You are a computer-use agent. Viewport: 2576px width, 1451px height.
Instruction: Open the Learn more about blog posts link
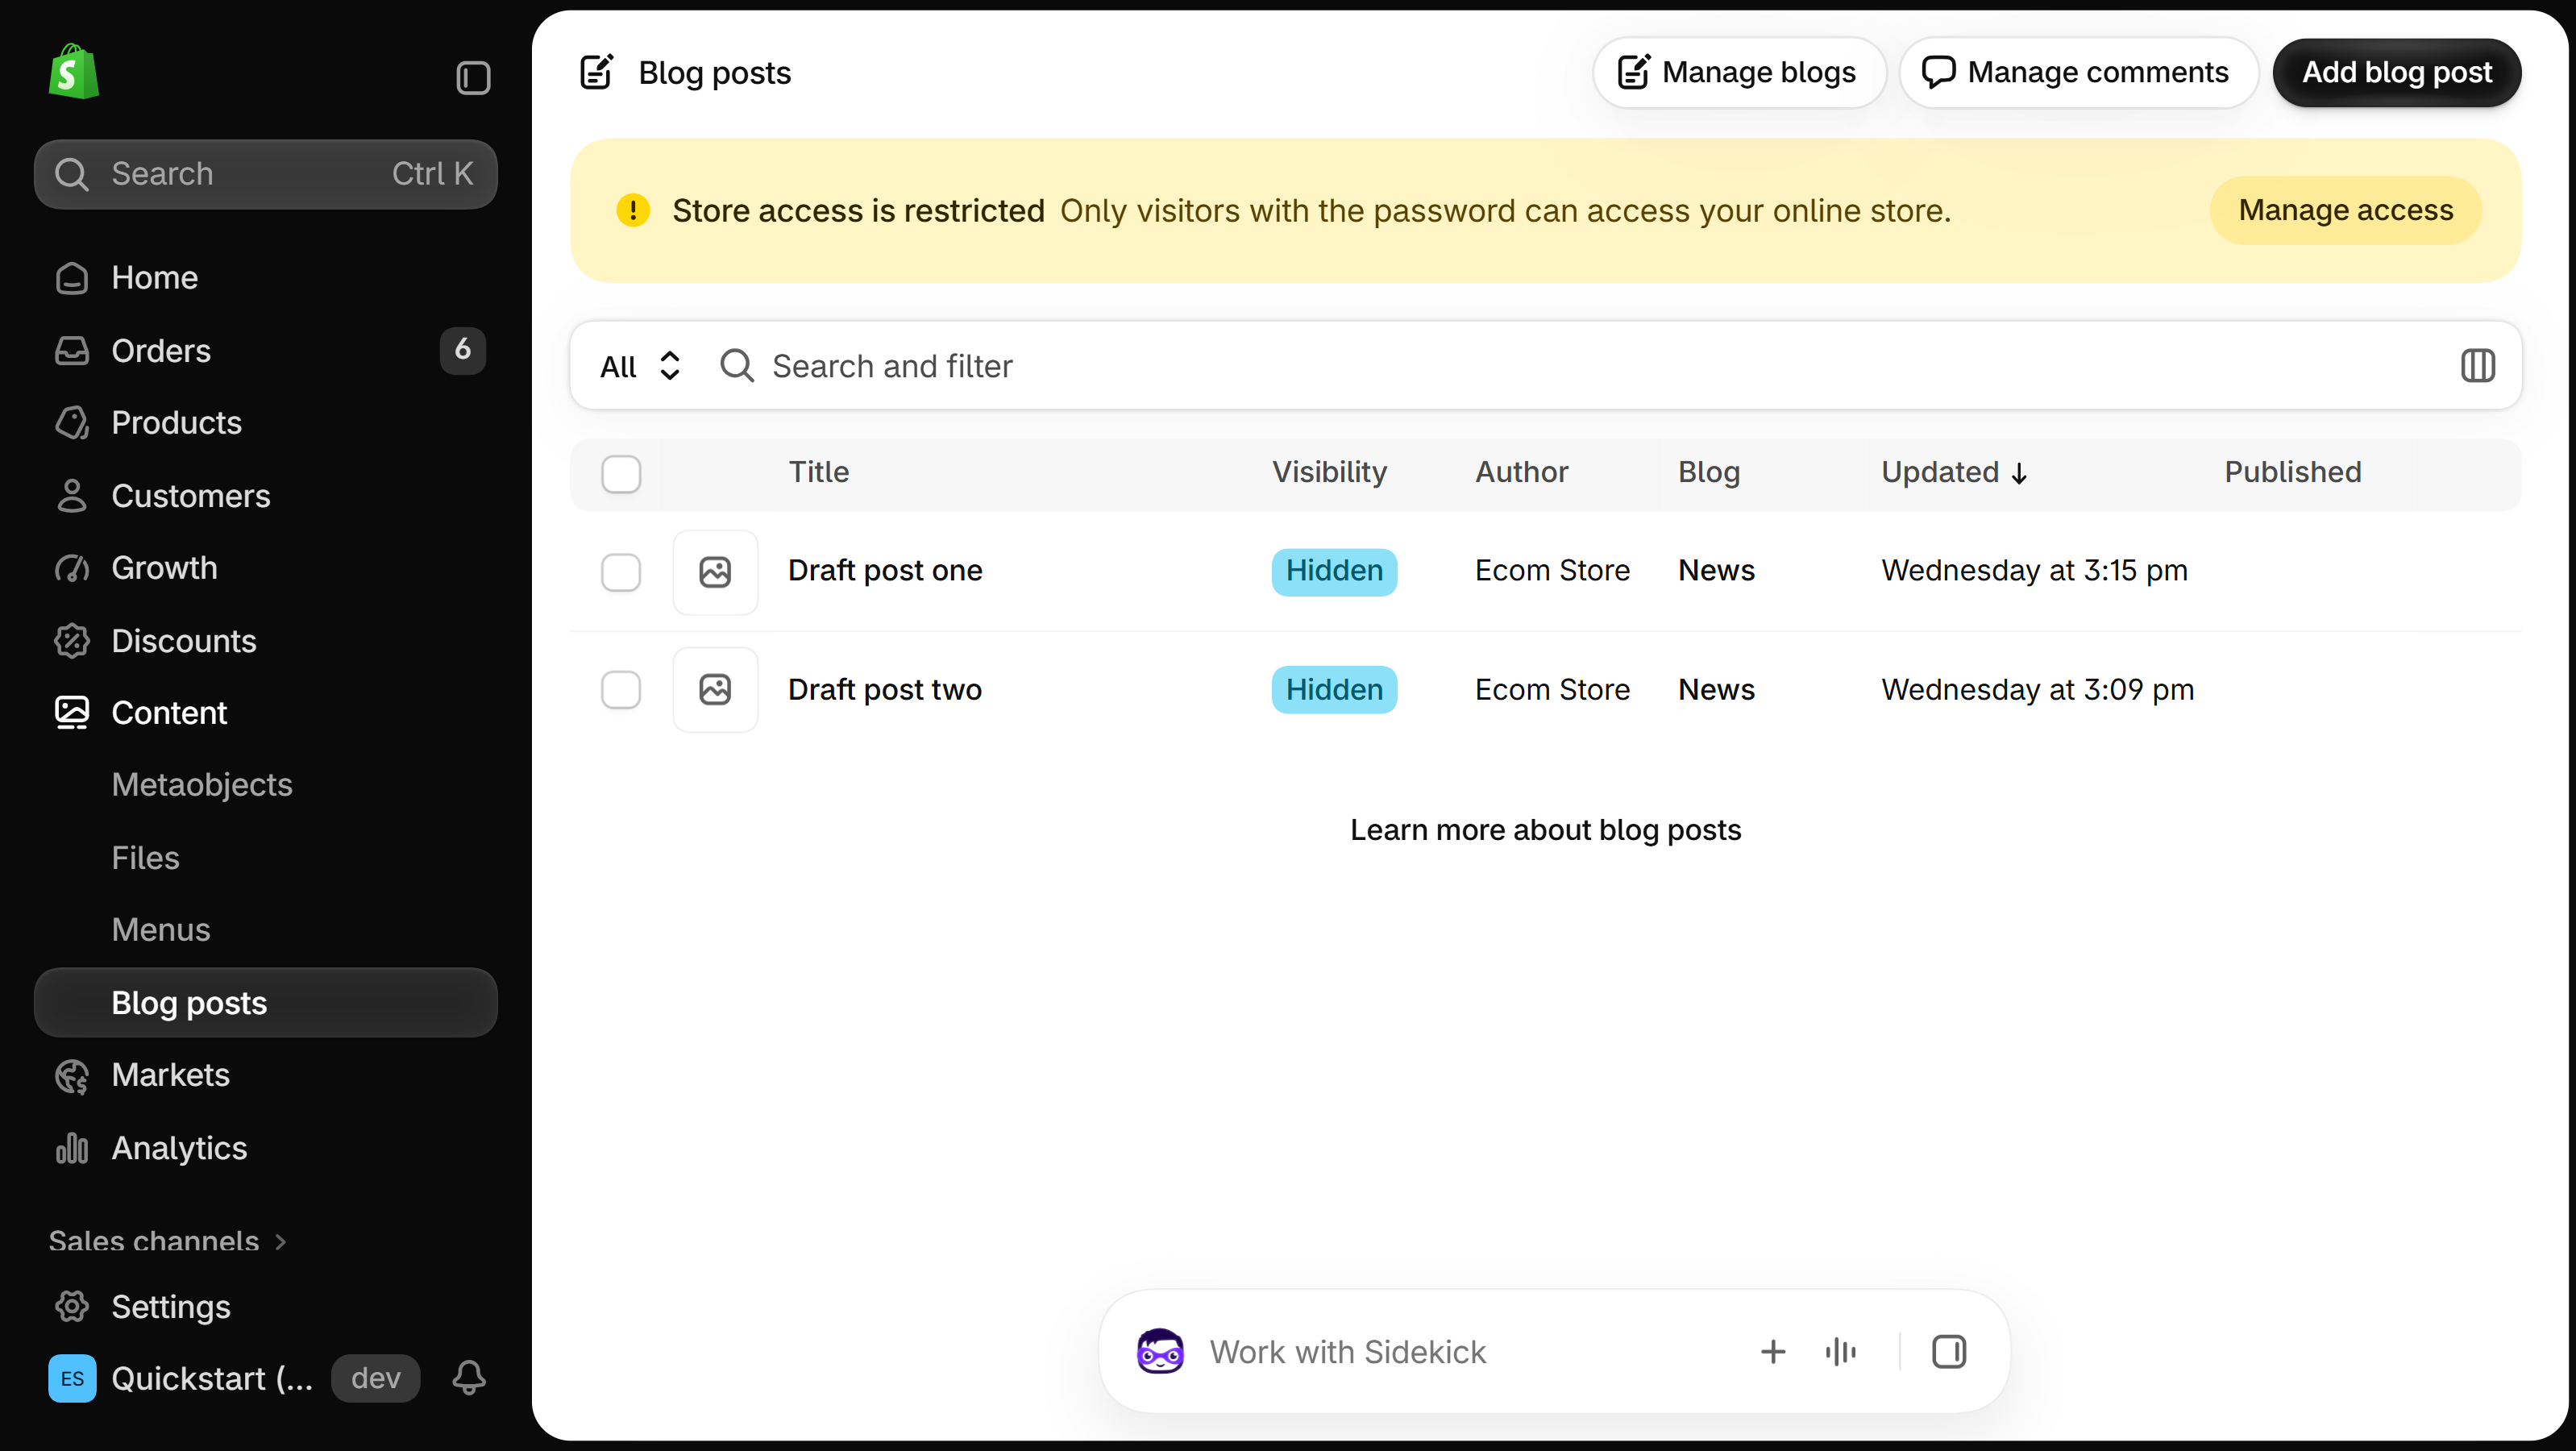click(1545, 830)
